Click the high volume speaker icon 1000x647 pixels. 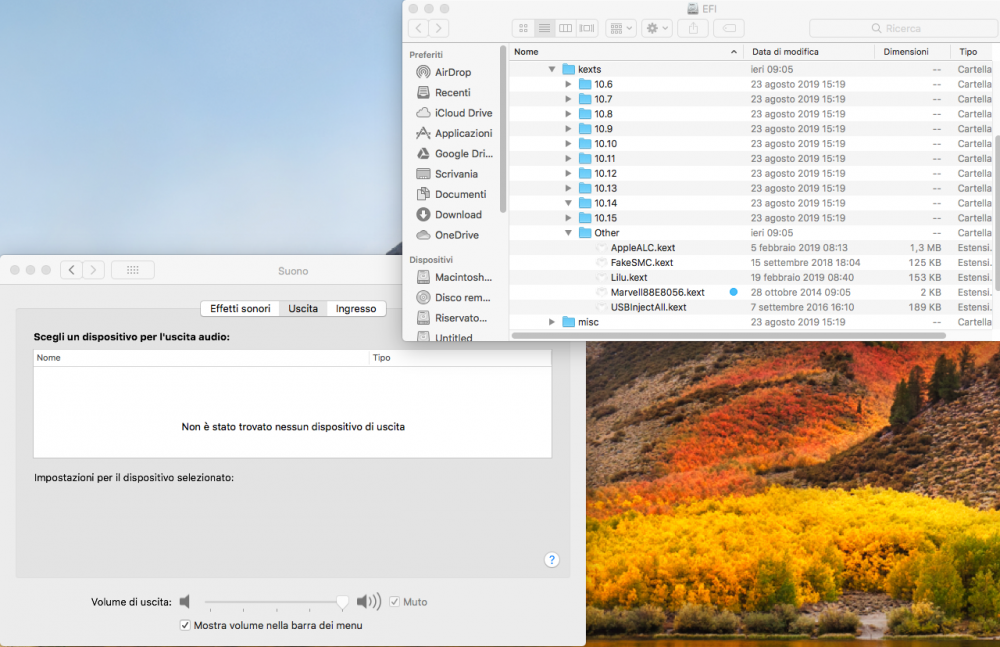pyautogui.click(x=369, y=602)
